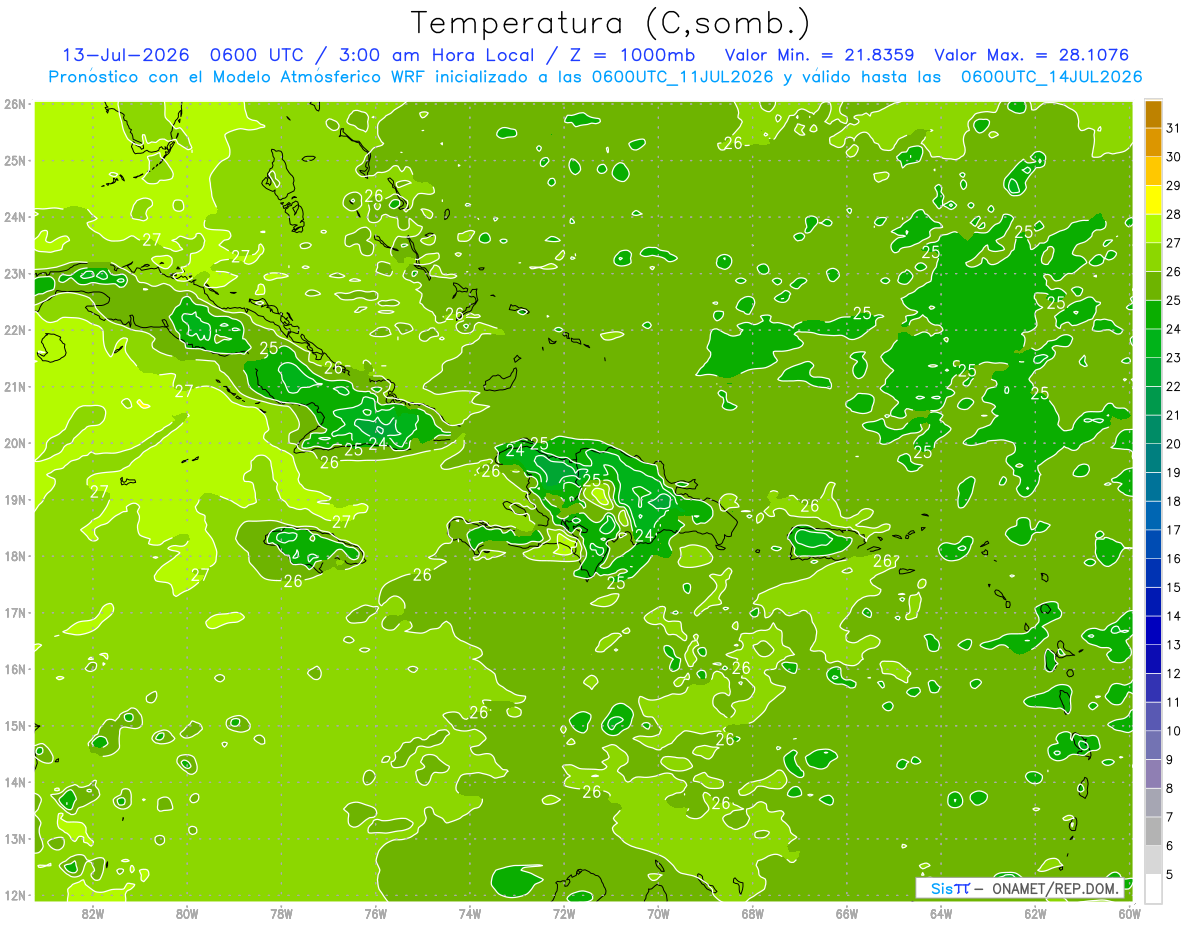Click "Valor Max. = 28.1076"
The image size is (1200, 927).
point(1032,55)
